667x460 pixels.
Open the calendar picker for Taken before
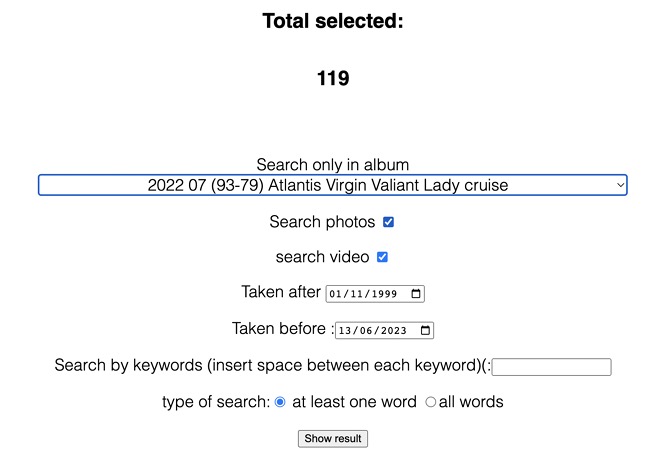point(426,330)
